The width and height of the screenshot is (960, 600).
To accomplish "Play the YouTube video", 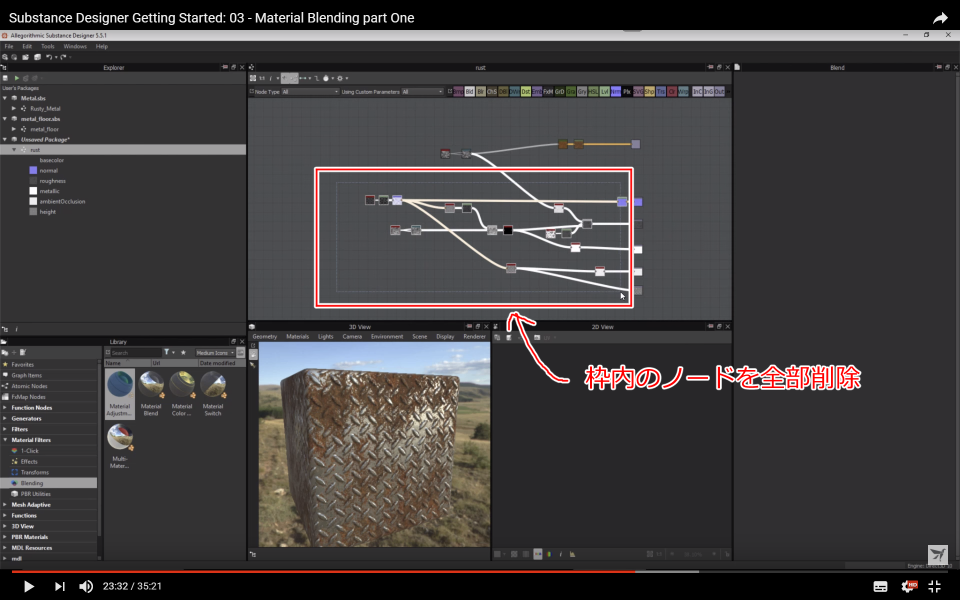I will click(x=28, y=587).
